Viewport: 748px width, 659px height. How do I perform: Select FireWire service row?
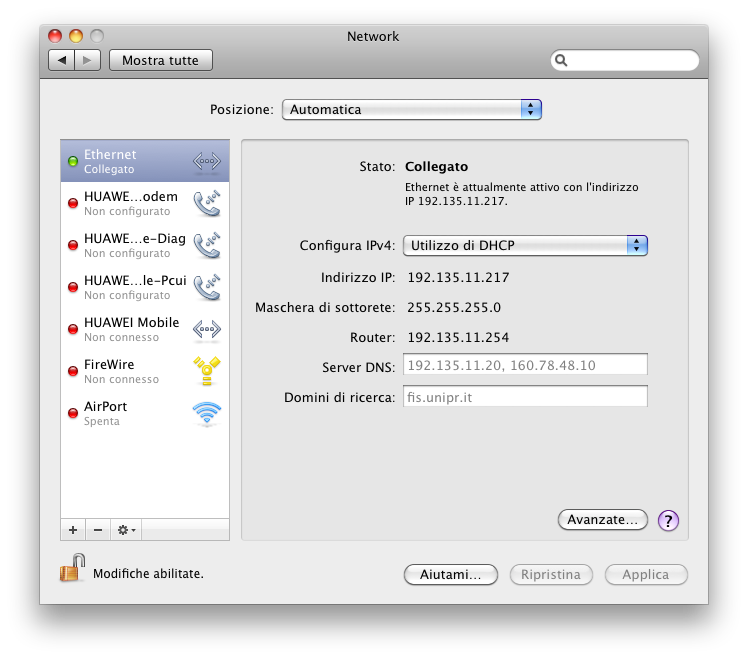click(145, 371)
